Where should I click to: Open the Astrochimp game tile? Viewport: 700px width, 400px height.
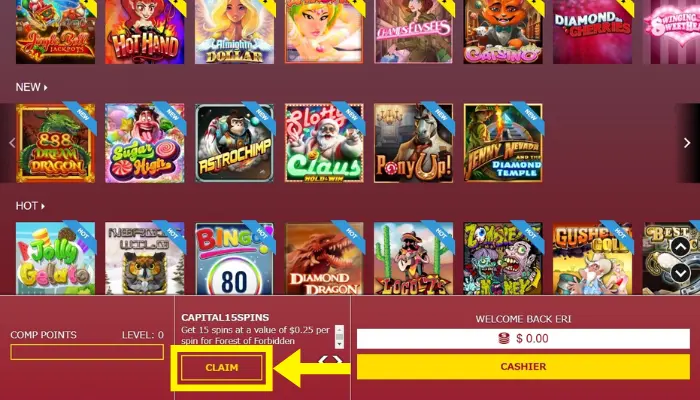[234, 143]
